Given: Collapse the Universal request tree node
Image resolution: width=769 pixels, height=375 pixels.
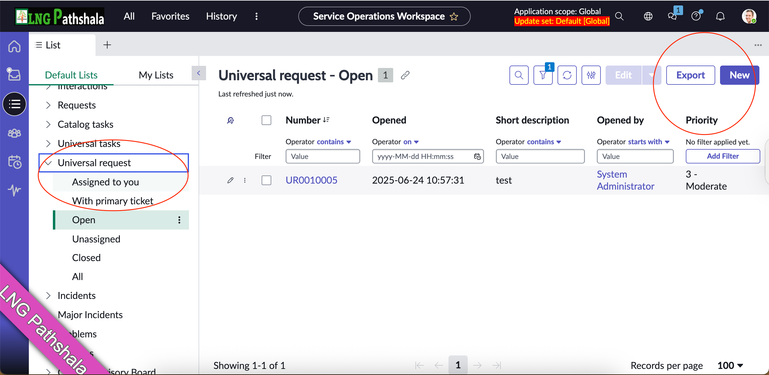Looking at the screenshot, I should (x=48, y=163).
